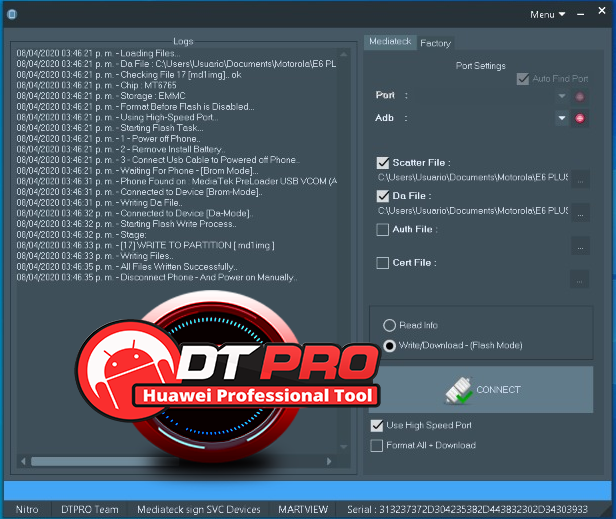Viewport: 616px width, 519px height.
Task: Browse for Auth File with ellipsis button
Action: coord(580,247)
